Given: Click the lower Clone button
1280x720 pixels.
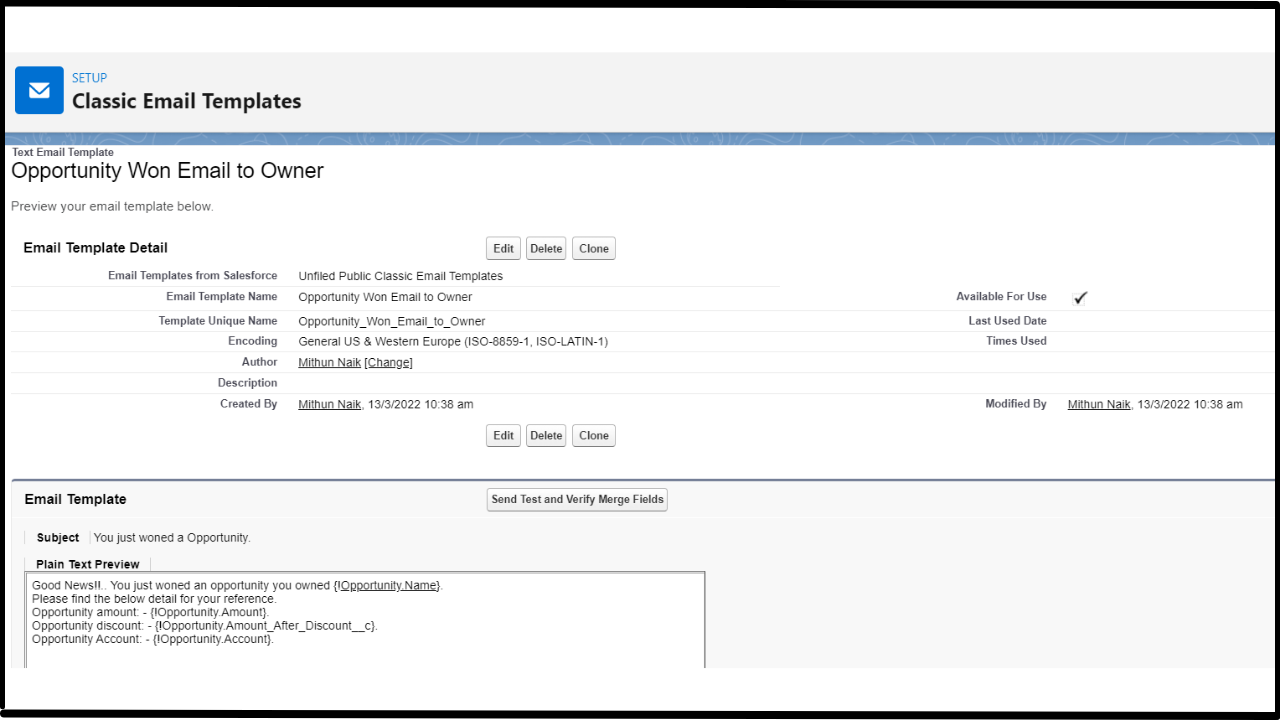Looking at the screenshot, I should [594, 435].
